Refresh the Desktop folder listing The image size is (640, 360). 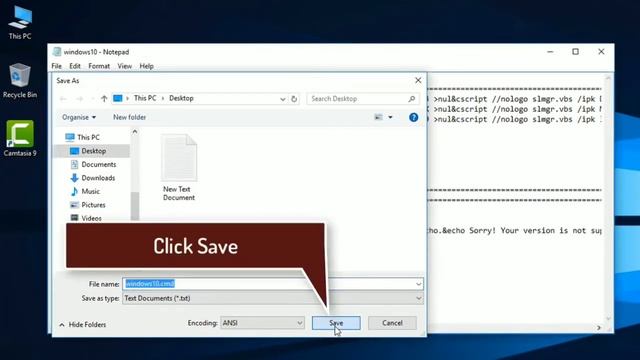[x=294, y=99]
